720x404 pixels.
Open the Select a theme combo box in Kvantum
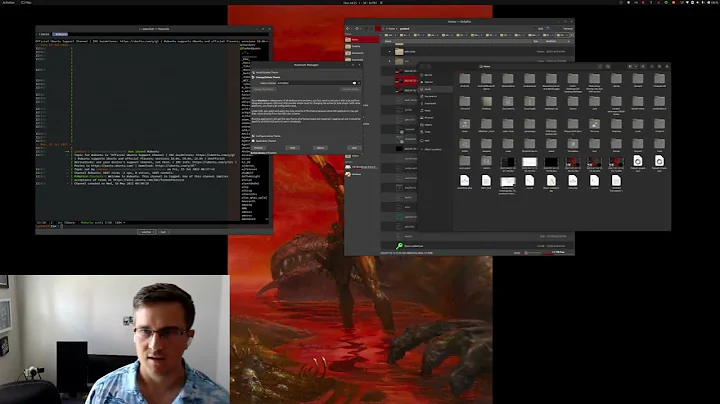[x=319, y=83]
